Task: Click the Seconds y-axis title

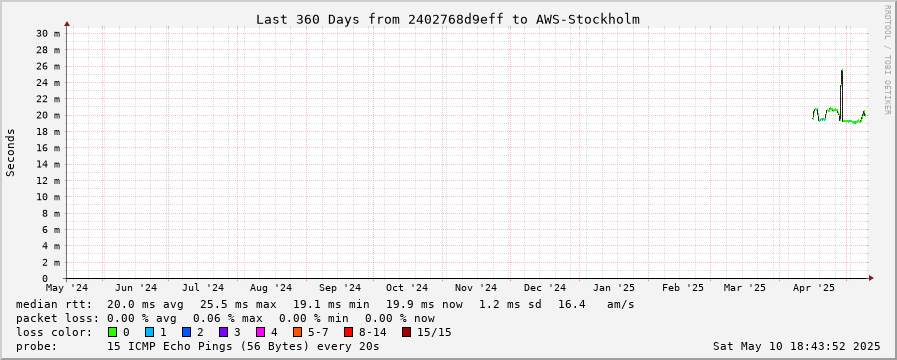Action: tap(10, 153)
